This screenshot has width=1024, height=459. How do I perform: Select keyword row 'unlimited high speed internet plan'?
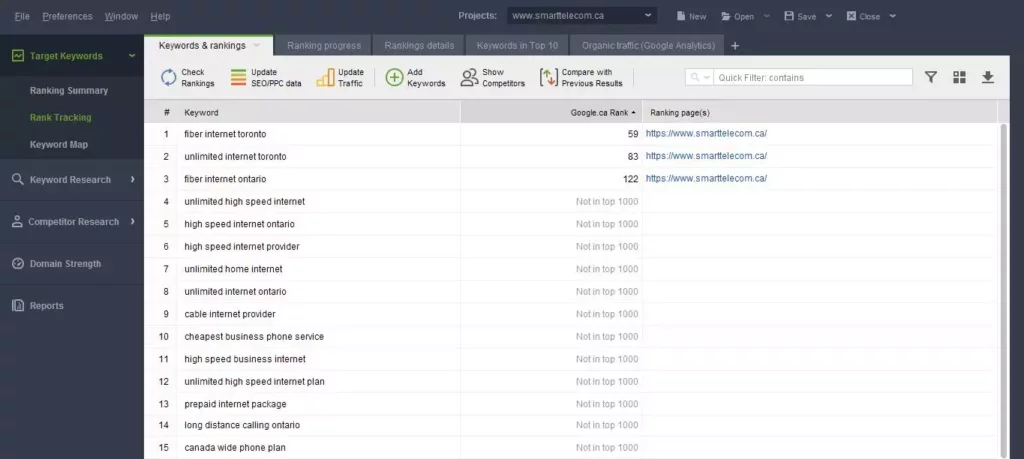click(571, 381)
